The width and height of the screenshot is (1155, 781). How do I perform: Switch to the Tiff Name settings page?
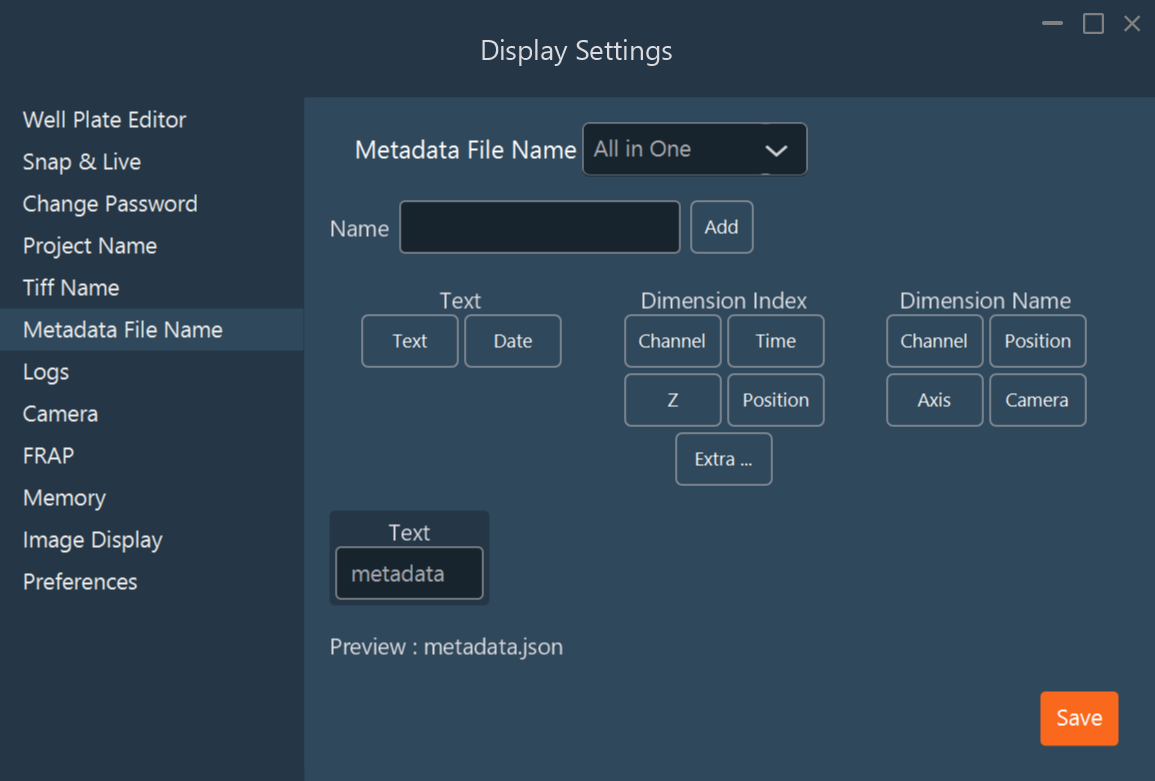(70, 287)
